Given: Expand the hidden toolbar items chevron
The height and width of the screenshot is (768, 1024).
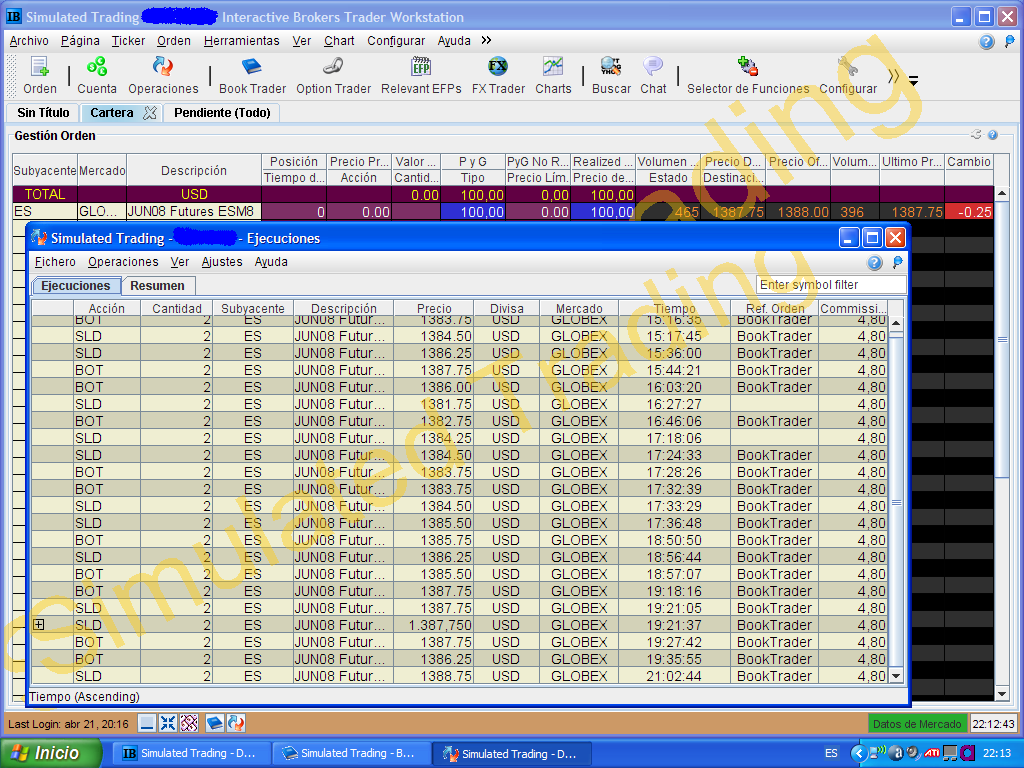Looking at the screenshot, I should click(893, 77).
